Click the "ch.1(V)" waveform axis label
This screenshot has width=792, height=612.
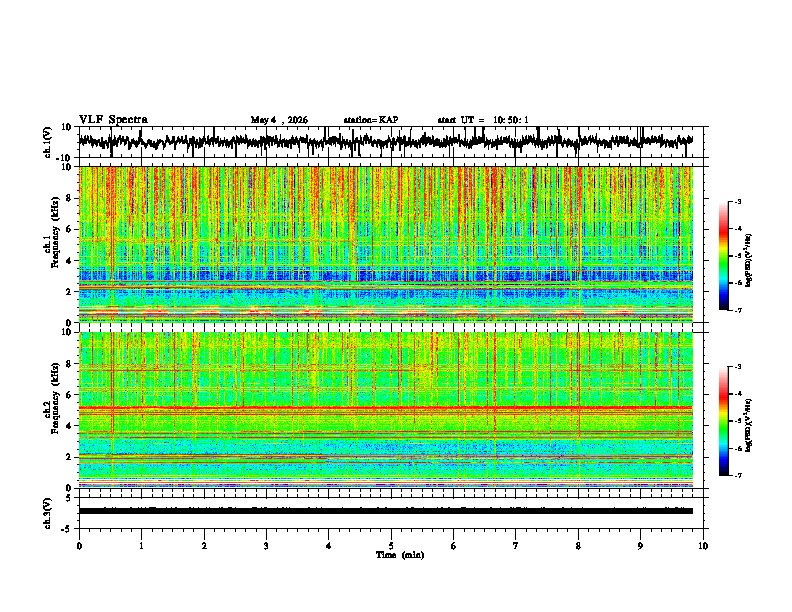click(x=48, y=142)
